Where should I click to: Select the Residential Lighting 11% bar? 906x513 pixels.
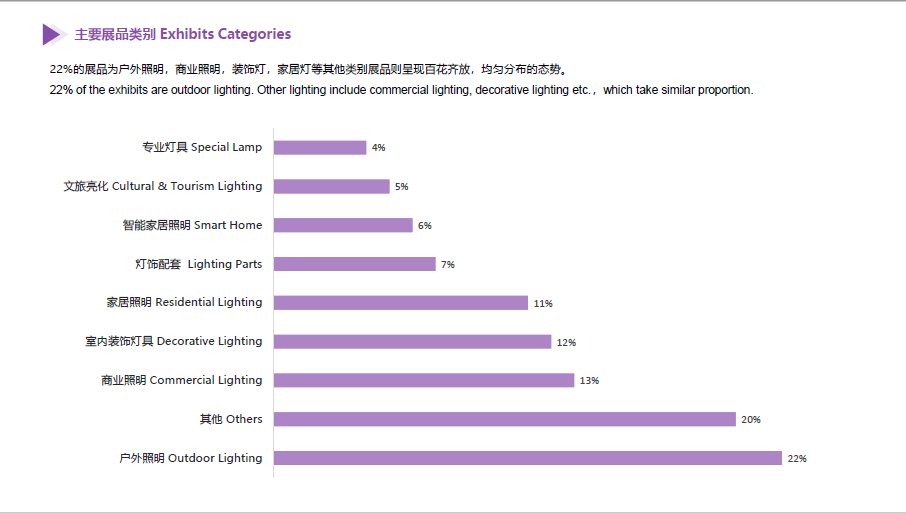point(400,303)
